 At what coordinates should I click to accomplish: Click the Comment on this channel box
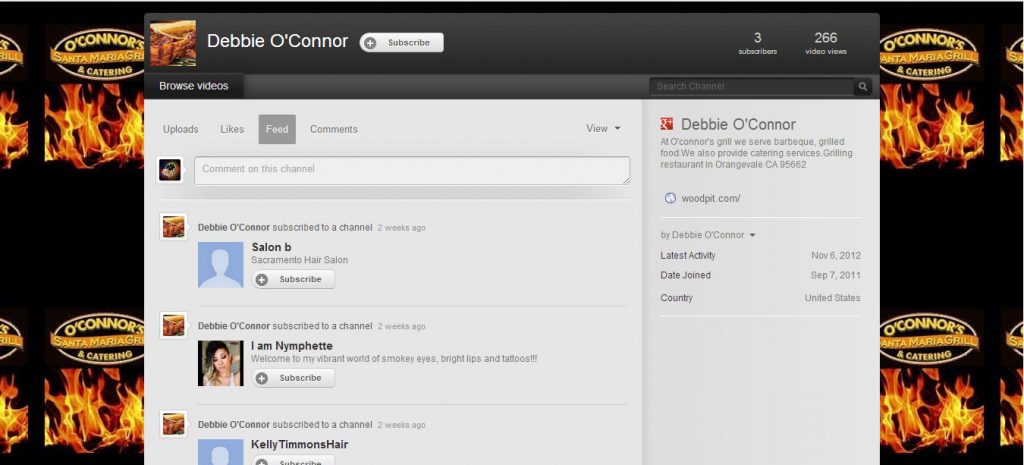click(412, 170)
